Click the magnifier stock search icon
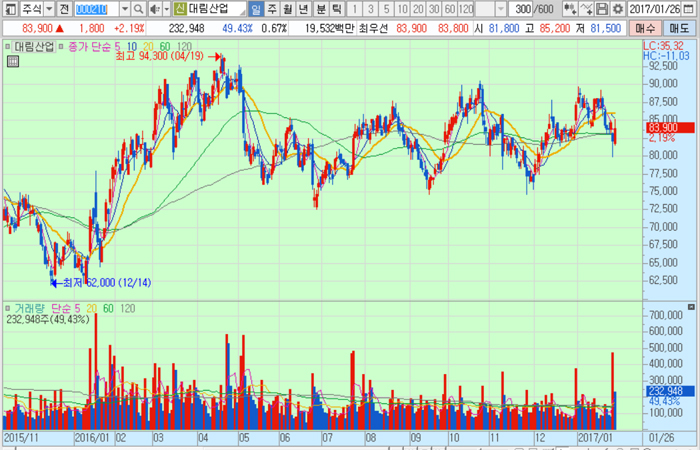 point(138,9)
